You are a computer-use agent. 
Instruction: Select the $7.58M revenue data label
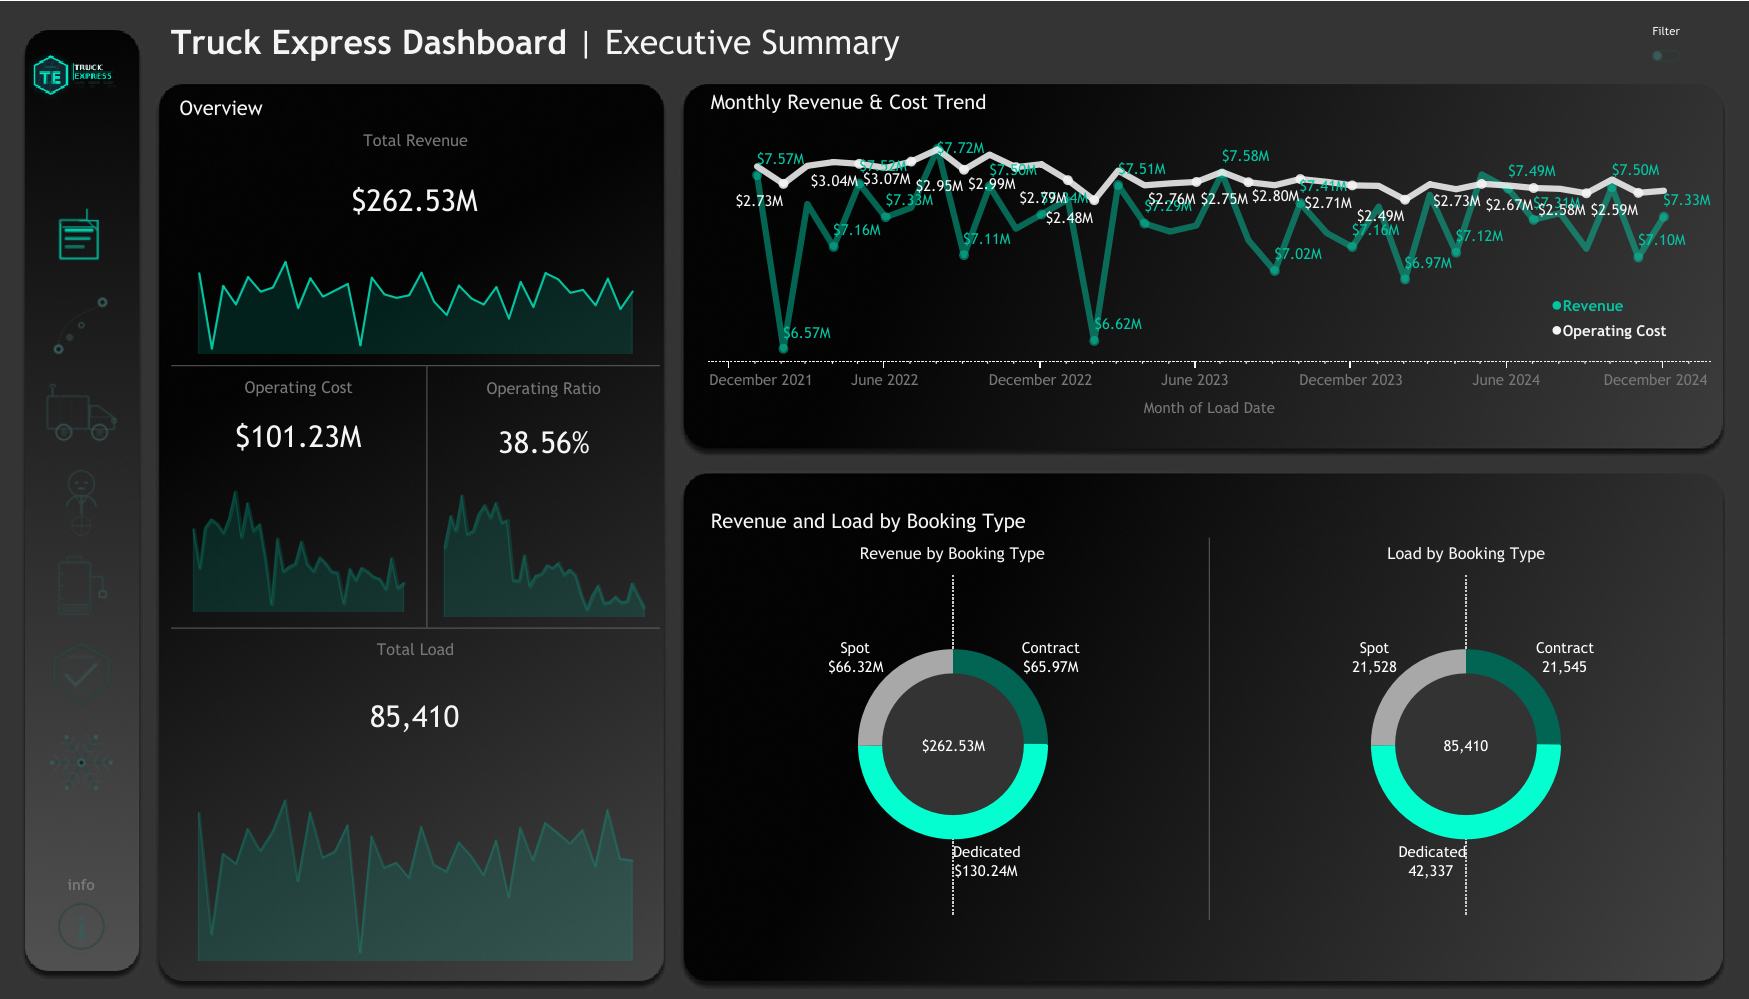click(x=1246, y=156)
